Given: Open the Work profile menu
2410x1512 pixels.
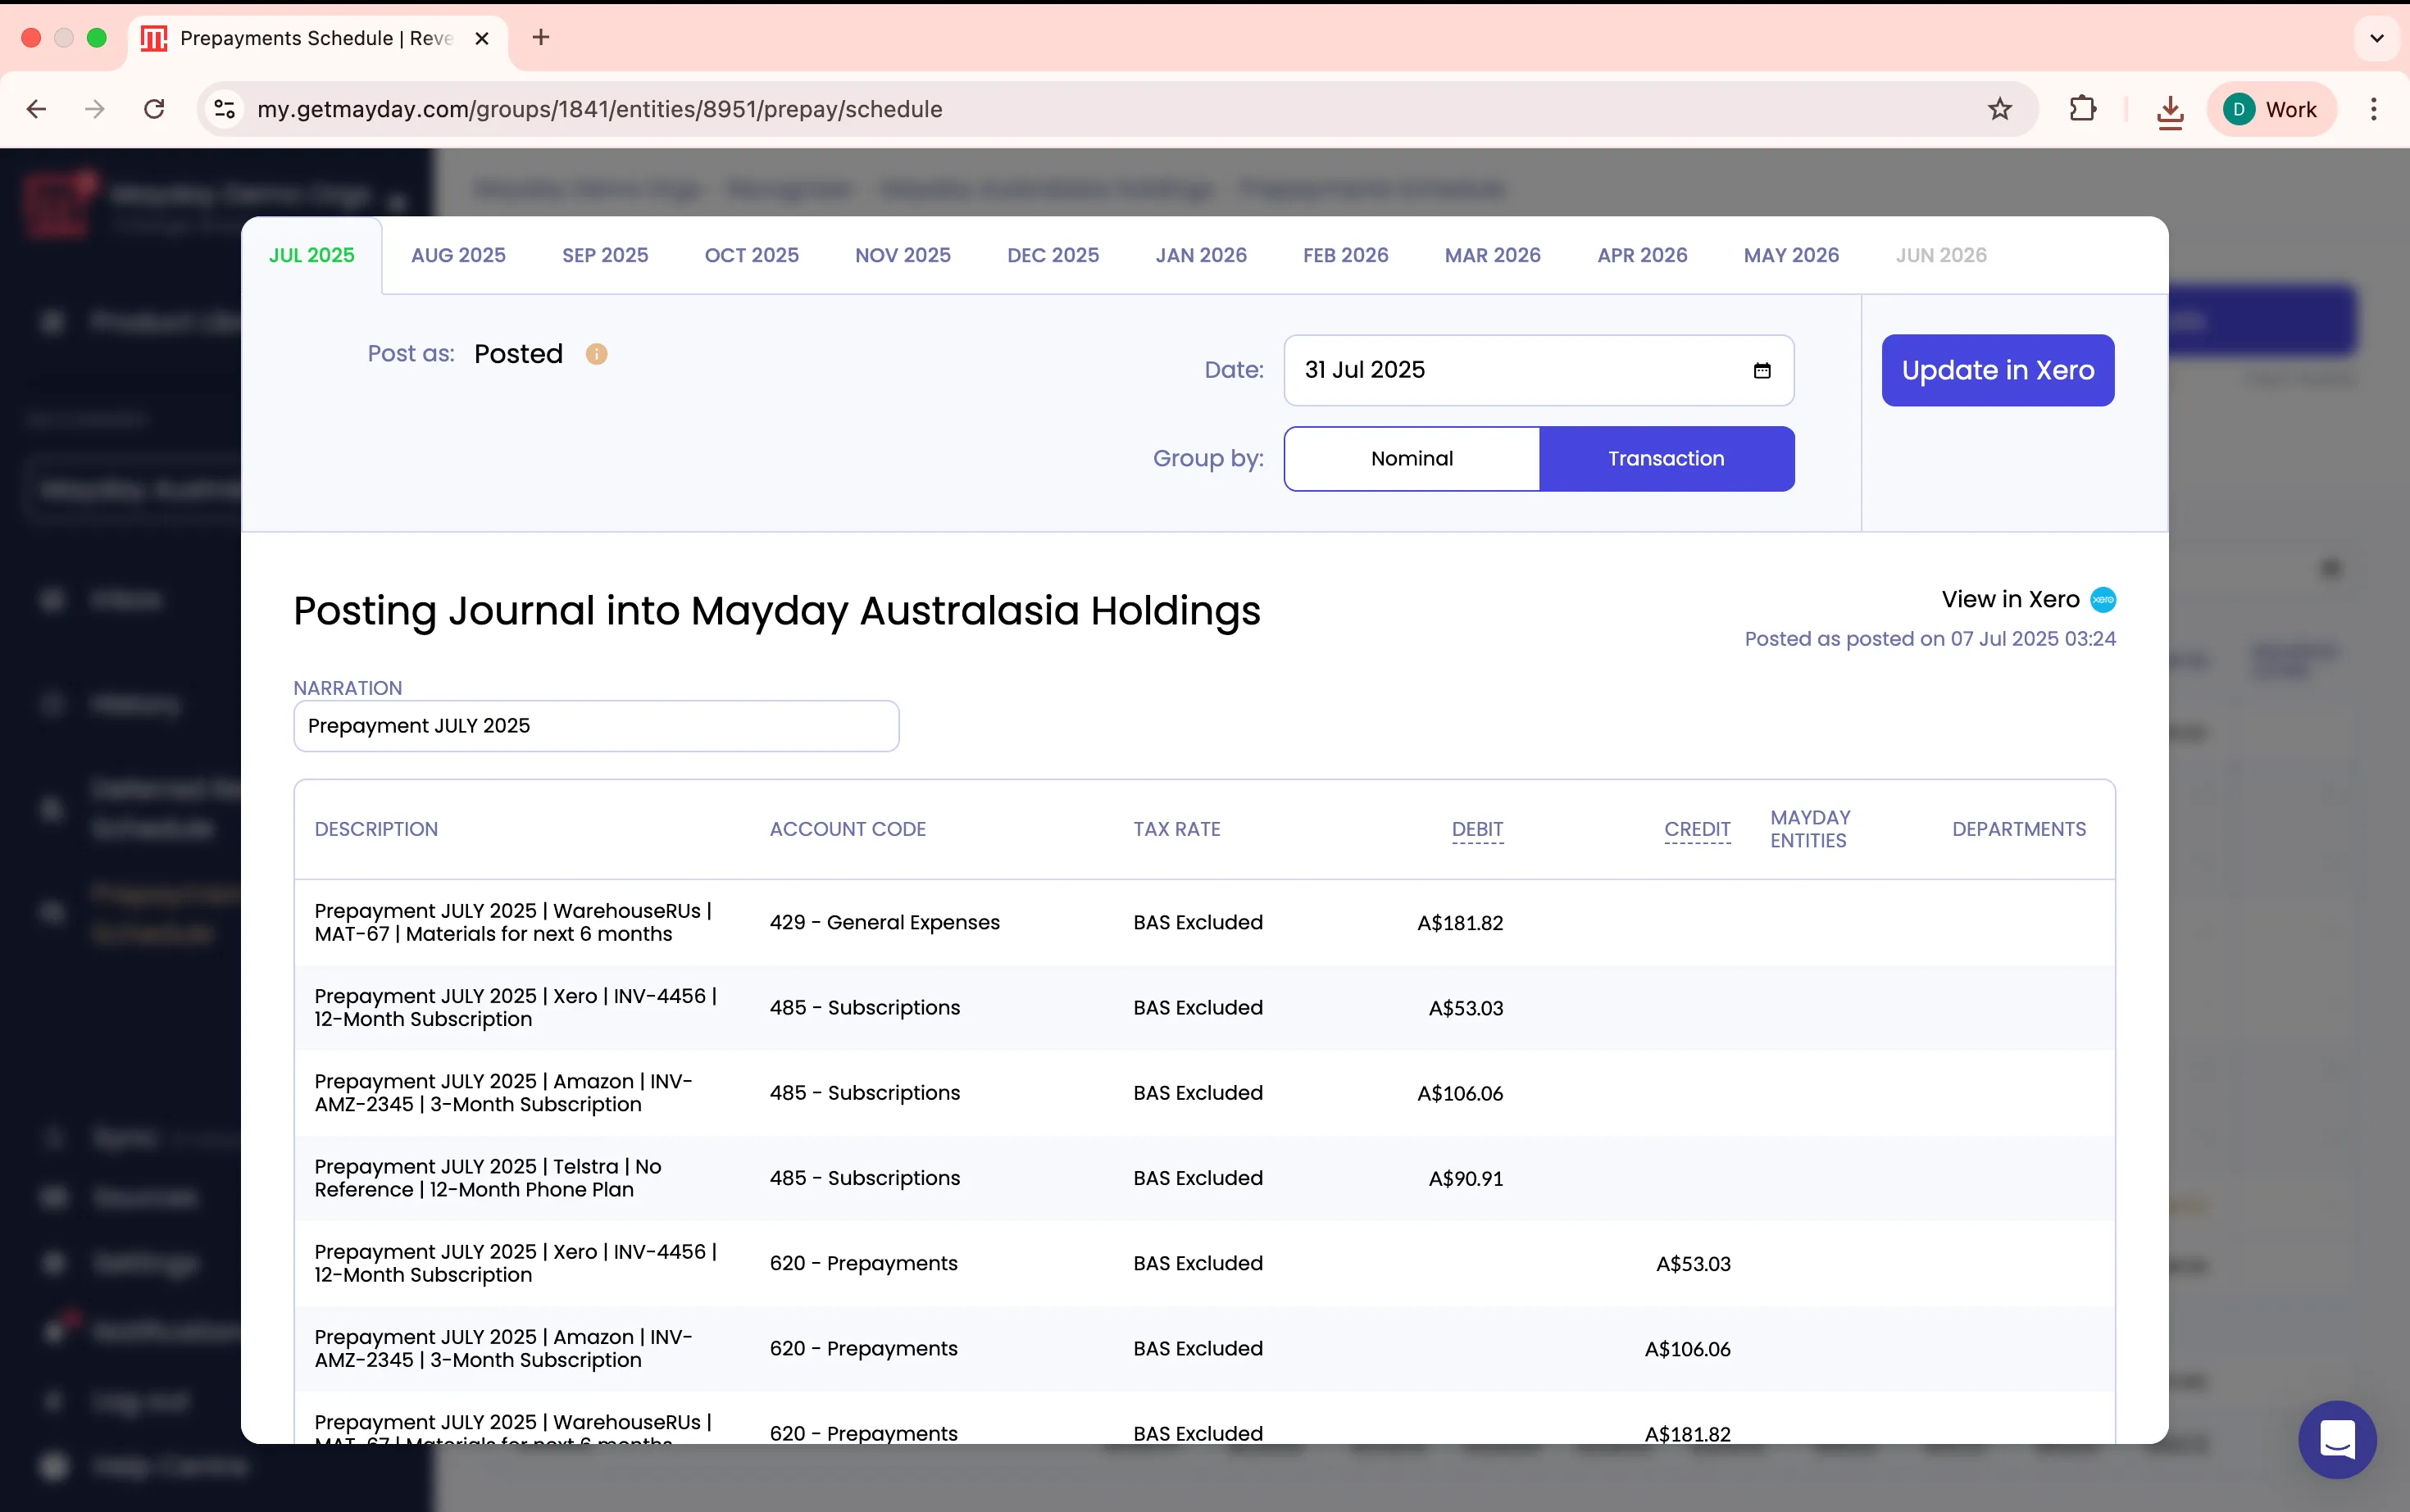Looking at the screenshot, I should 2270,109.
